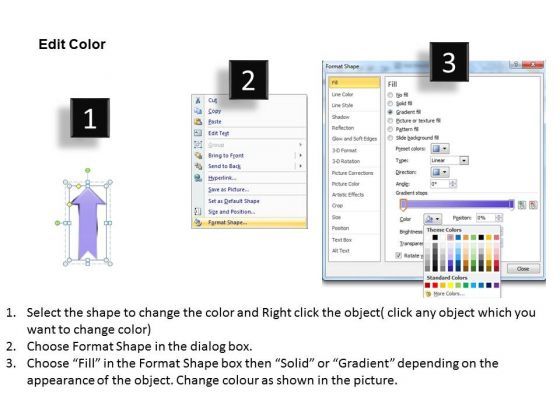560x420 pixels.
Task: Open the Preset colors dropdown
Action: pyautogui.click(x=440, y=149)
